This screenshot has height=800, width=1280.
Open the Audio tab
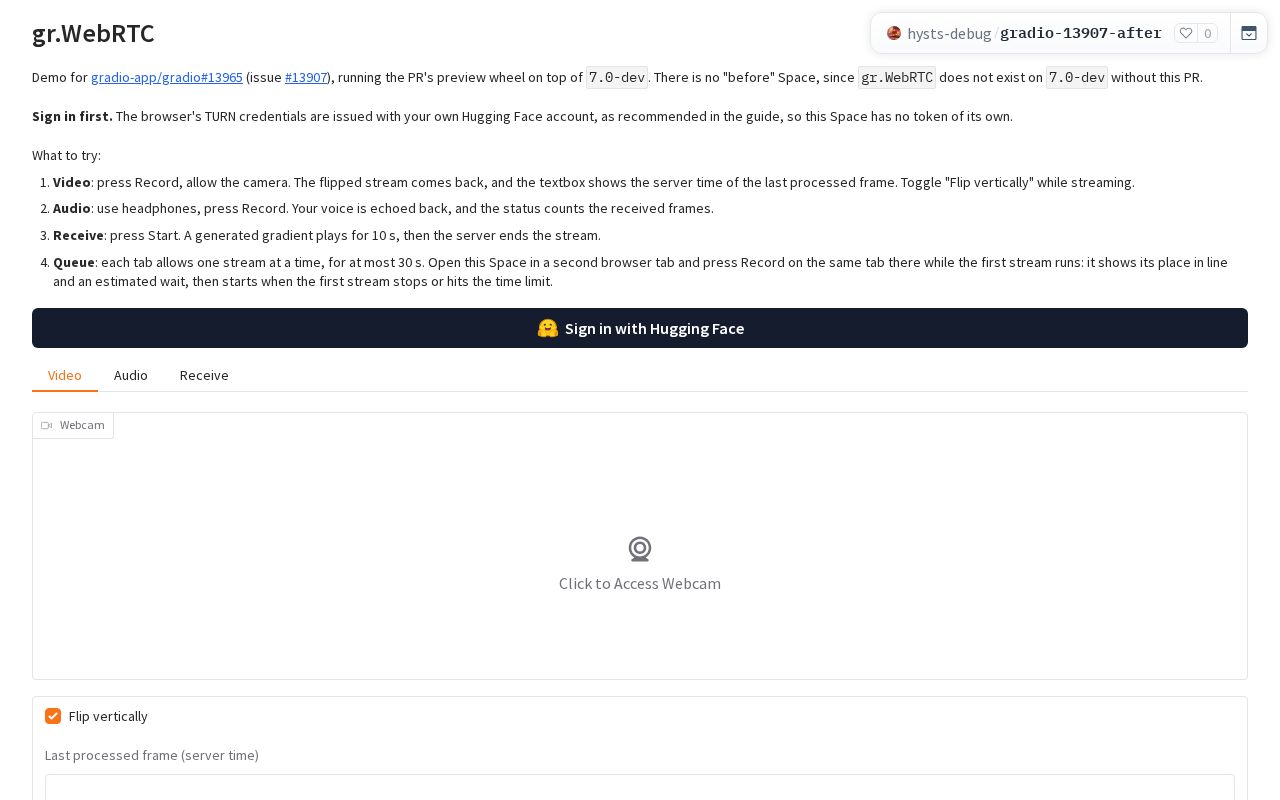[x=131, y=375]
